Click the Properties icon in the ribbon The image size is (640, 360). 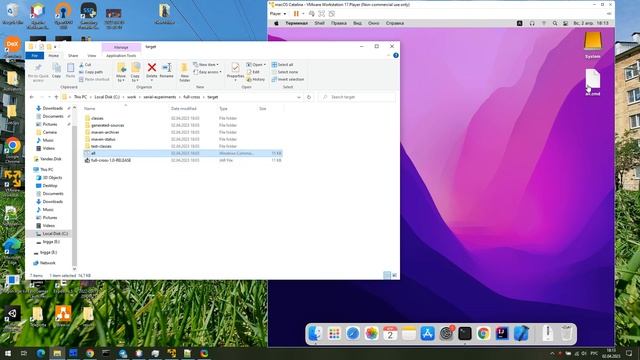pos(236,67)
